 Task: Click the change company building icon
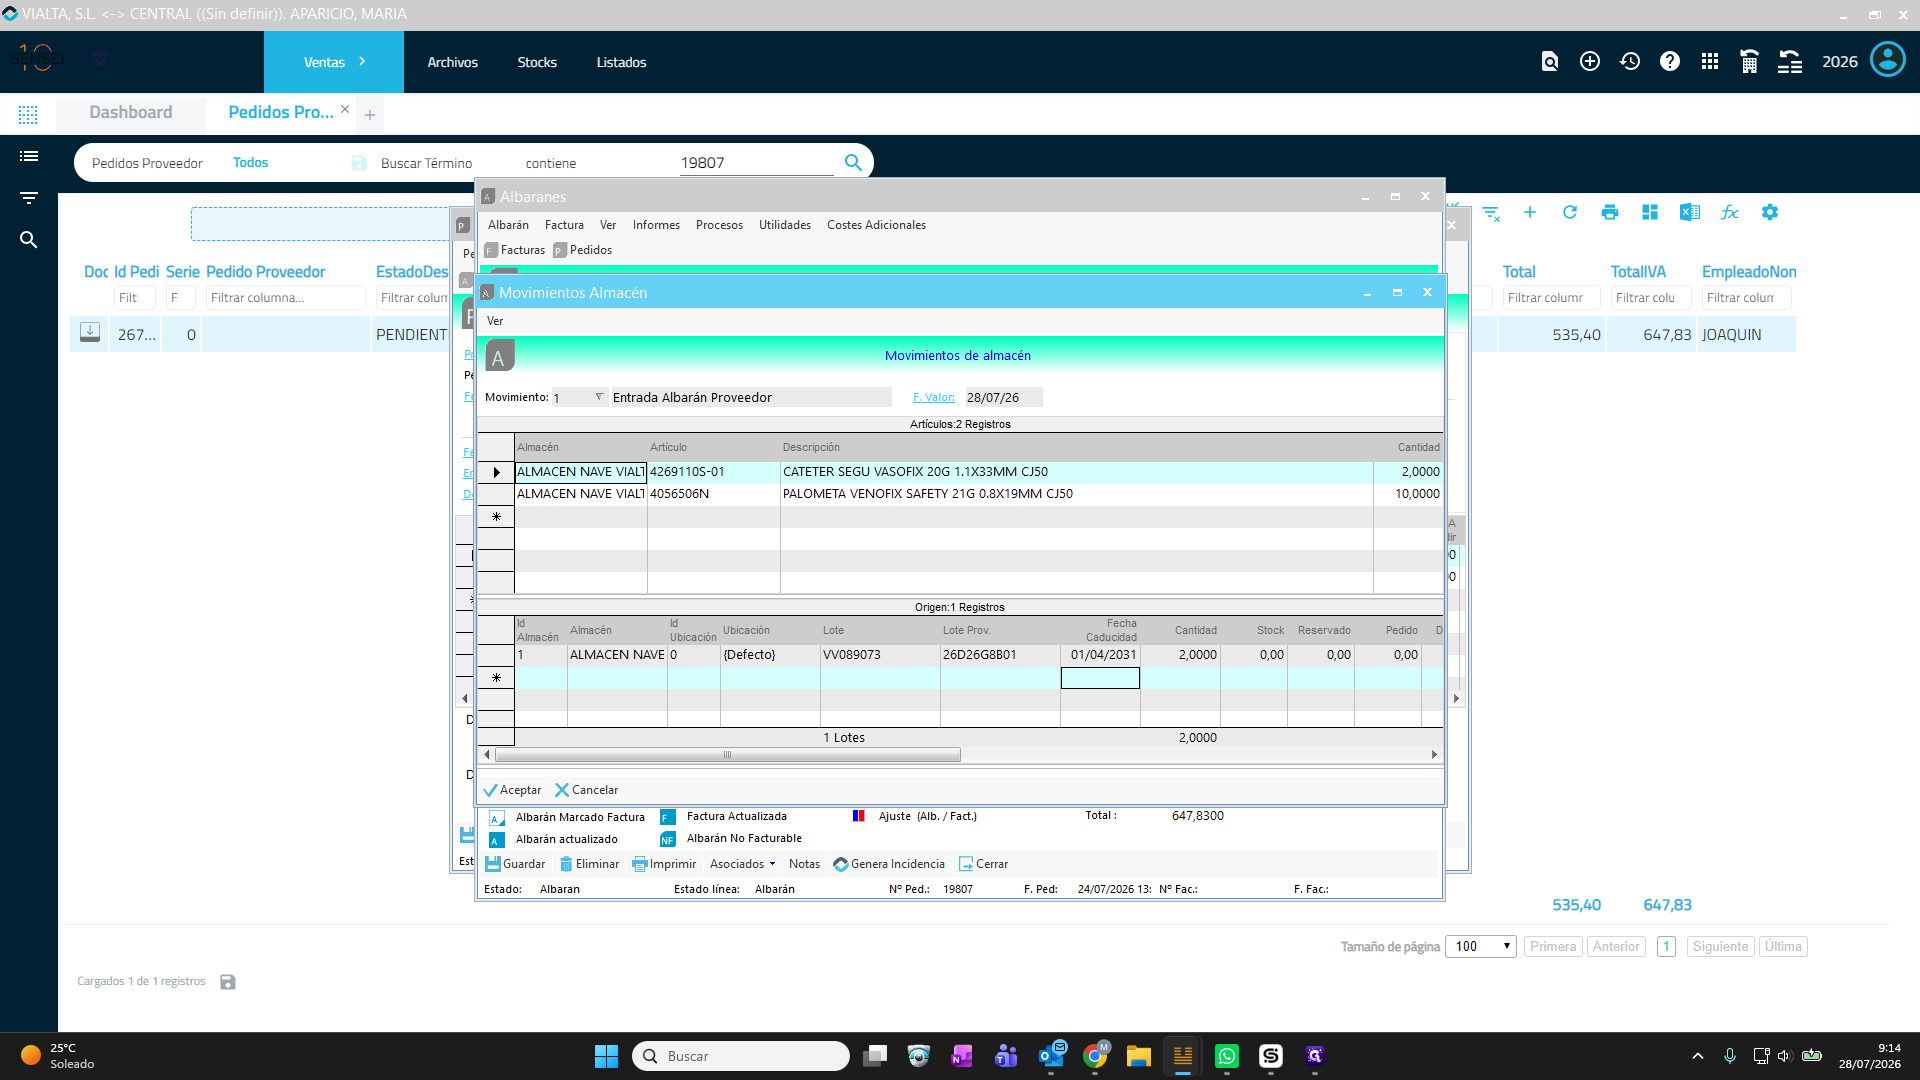1749,62
